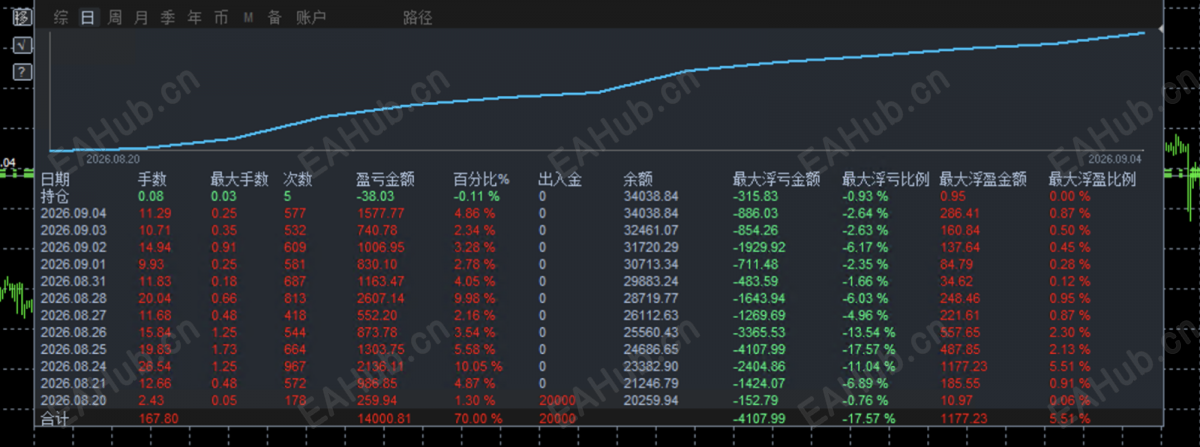Switch to the 综 summary tab
Screen dimensions: 1200x447
point(62,17)
